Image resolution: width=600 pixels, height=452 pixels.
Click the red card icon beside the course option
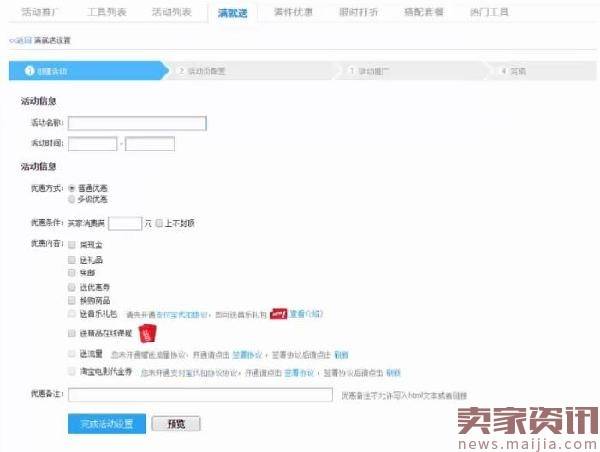pyautogui.click(x=148, y=333)
